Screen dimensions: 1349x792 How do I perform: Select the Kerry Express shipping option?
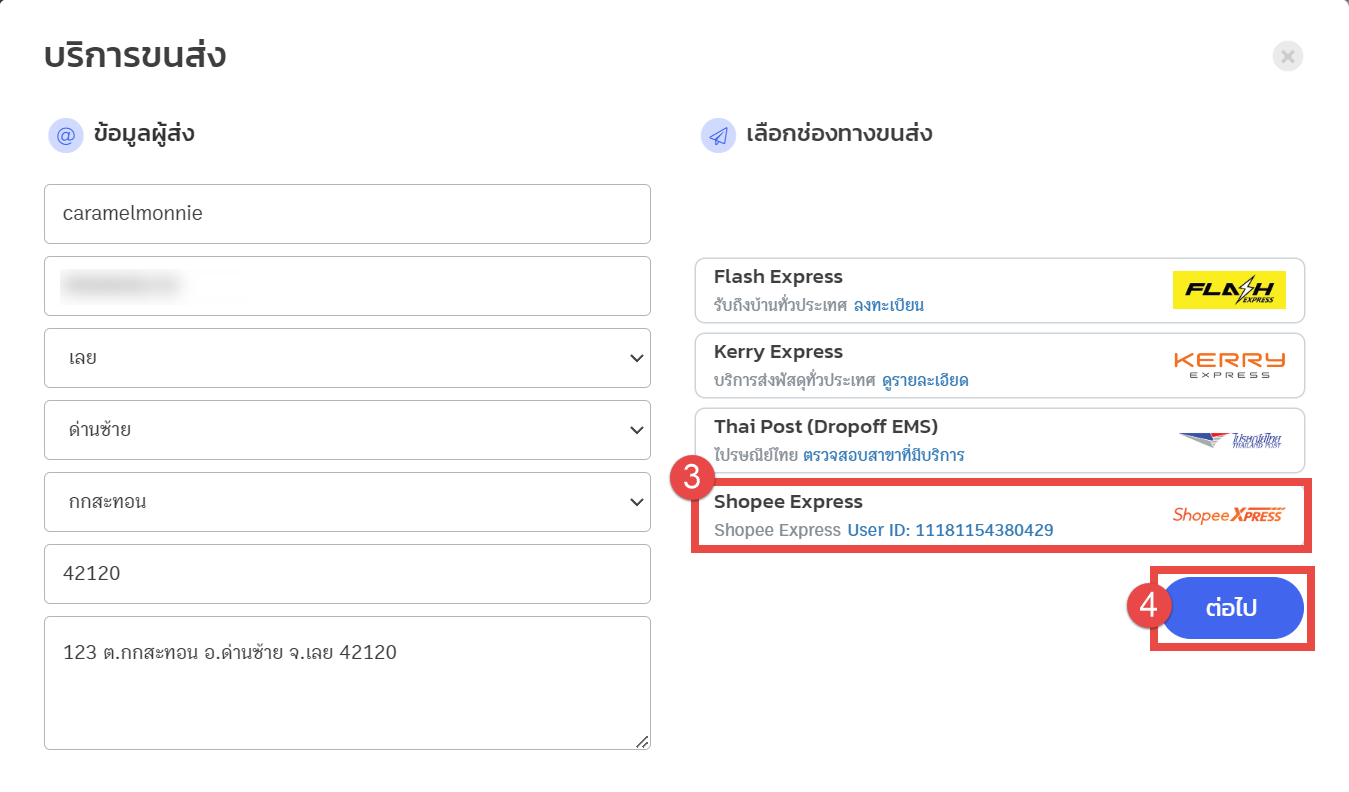click(x=1000, y=366)
